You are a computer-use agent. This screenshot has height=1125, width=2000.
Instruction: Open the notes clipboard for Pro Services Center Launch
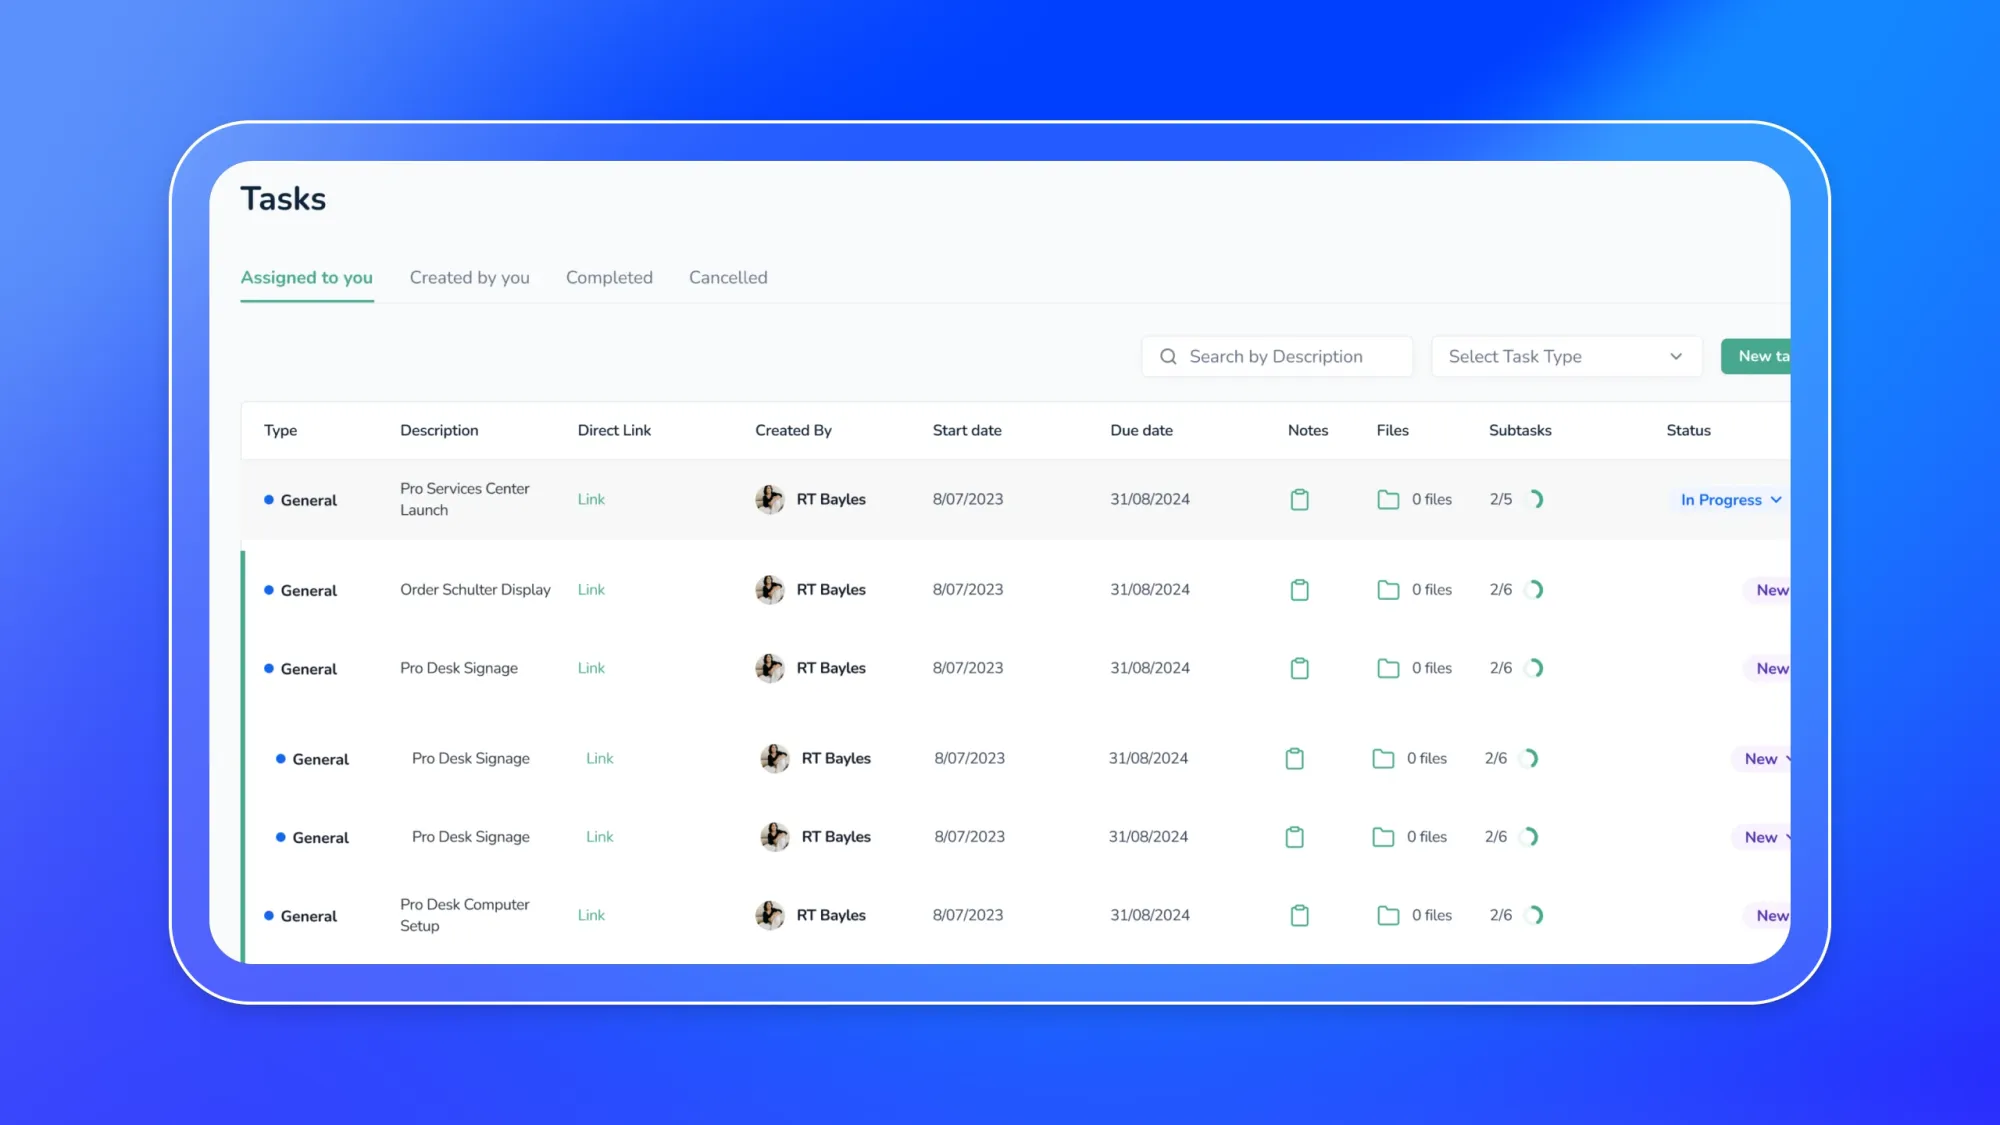click(1299, 499)
